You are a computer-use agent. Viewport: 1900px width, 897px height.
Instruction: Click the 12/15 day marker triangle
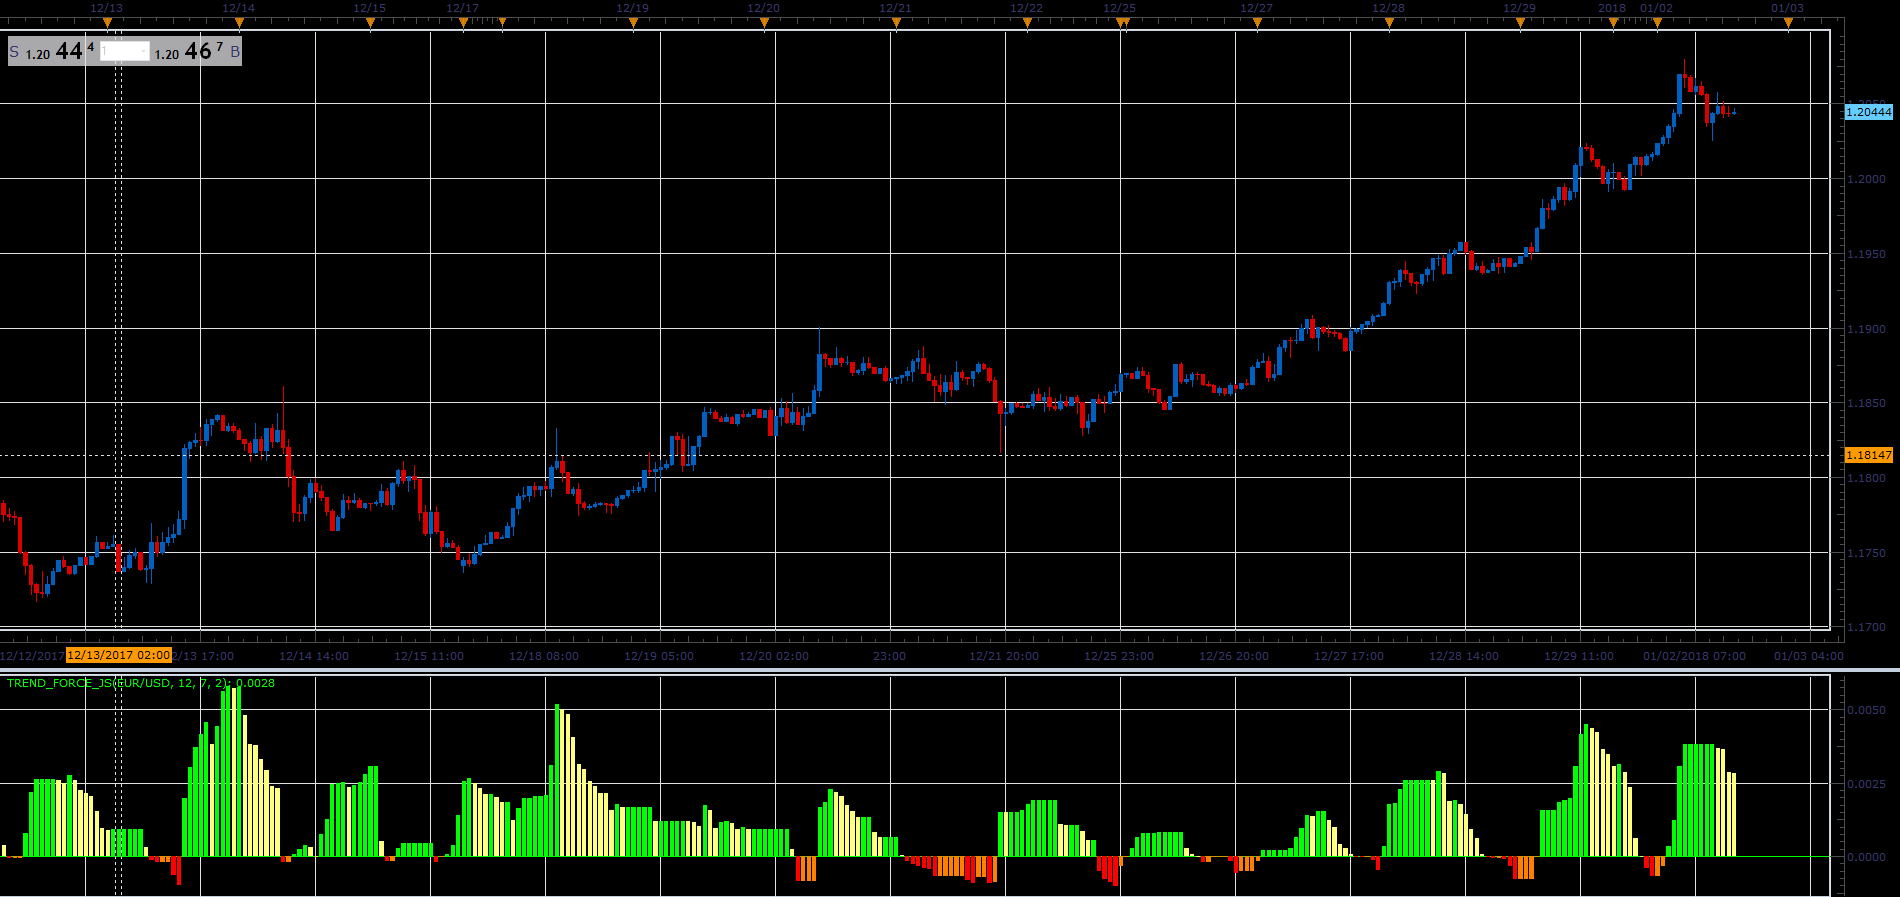(x=370, y=23)
